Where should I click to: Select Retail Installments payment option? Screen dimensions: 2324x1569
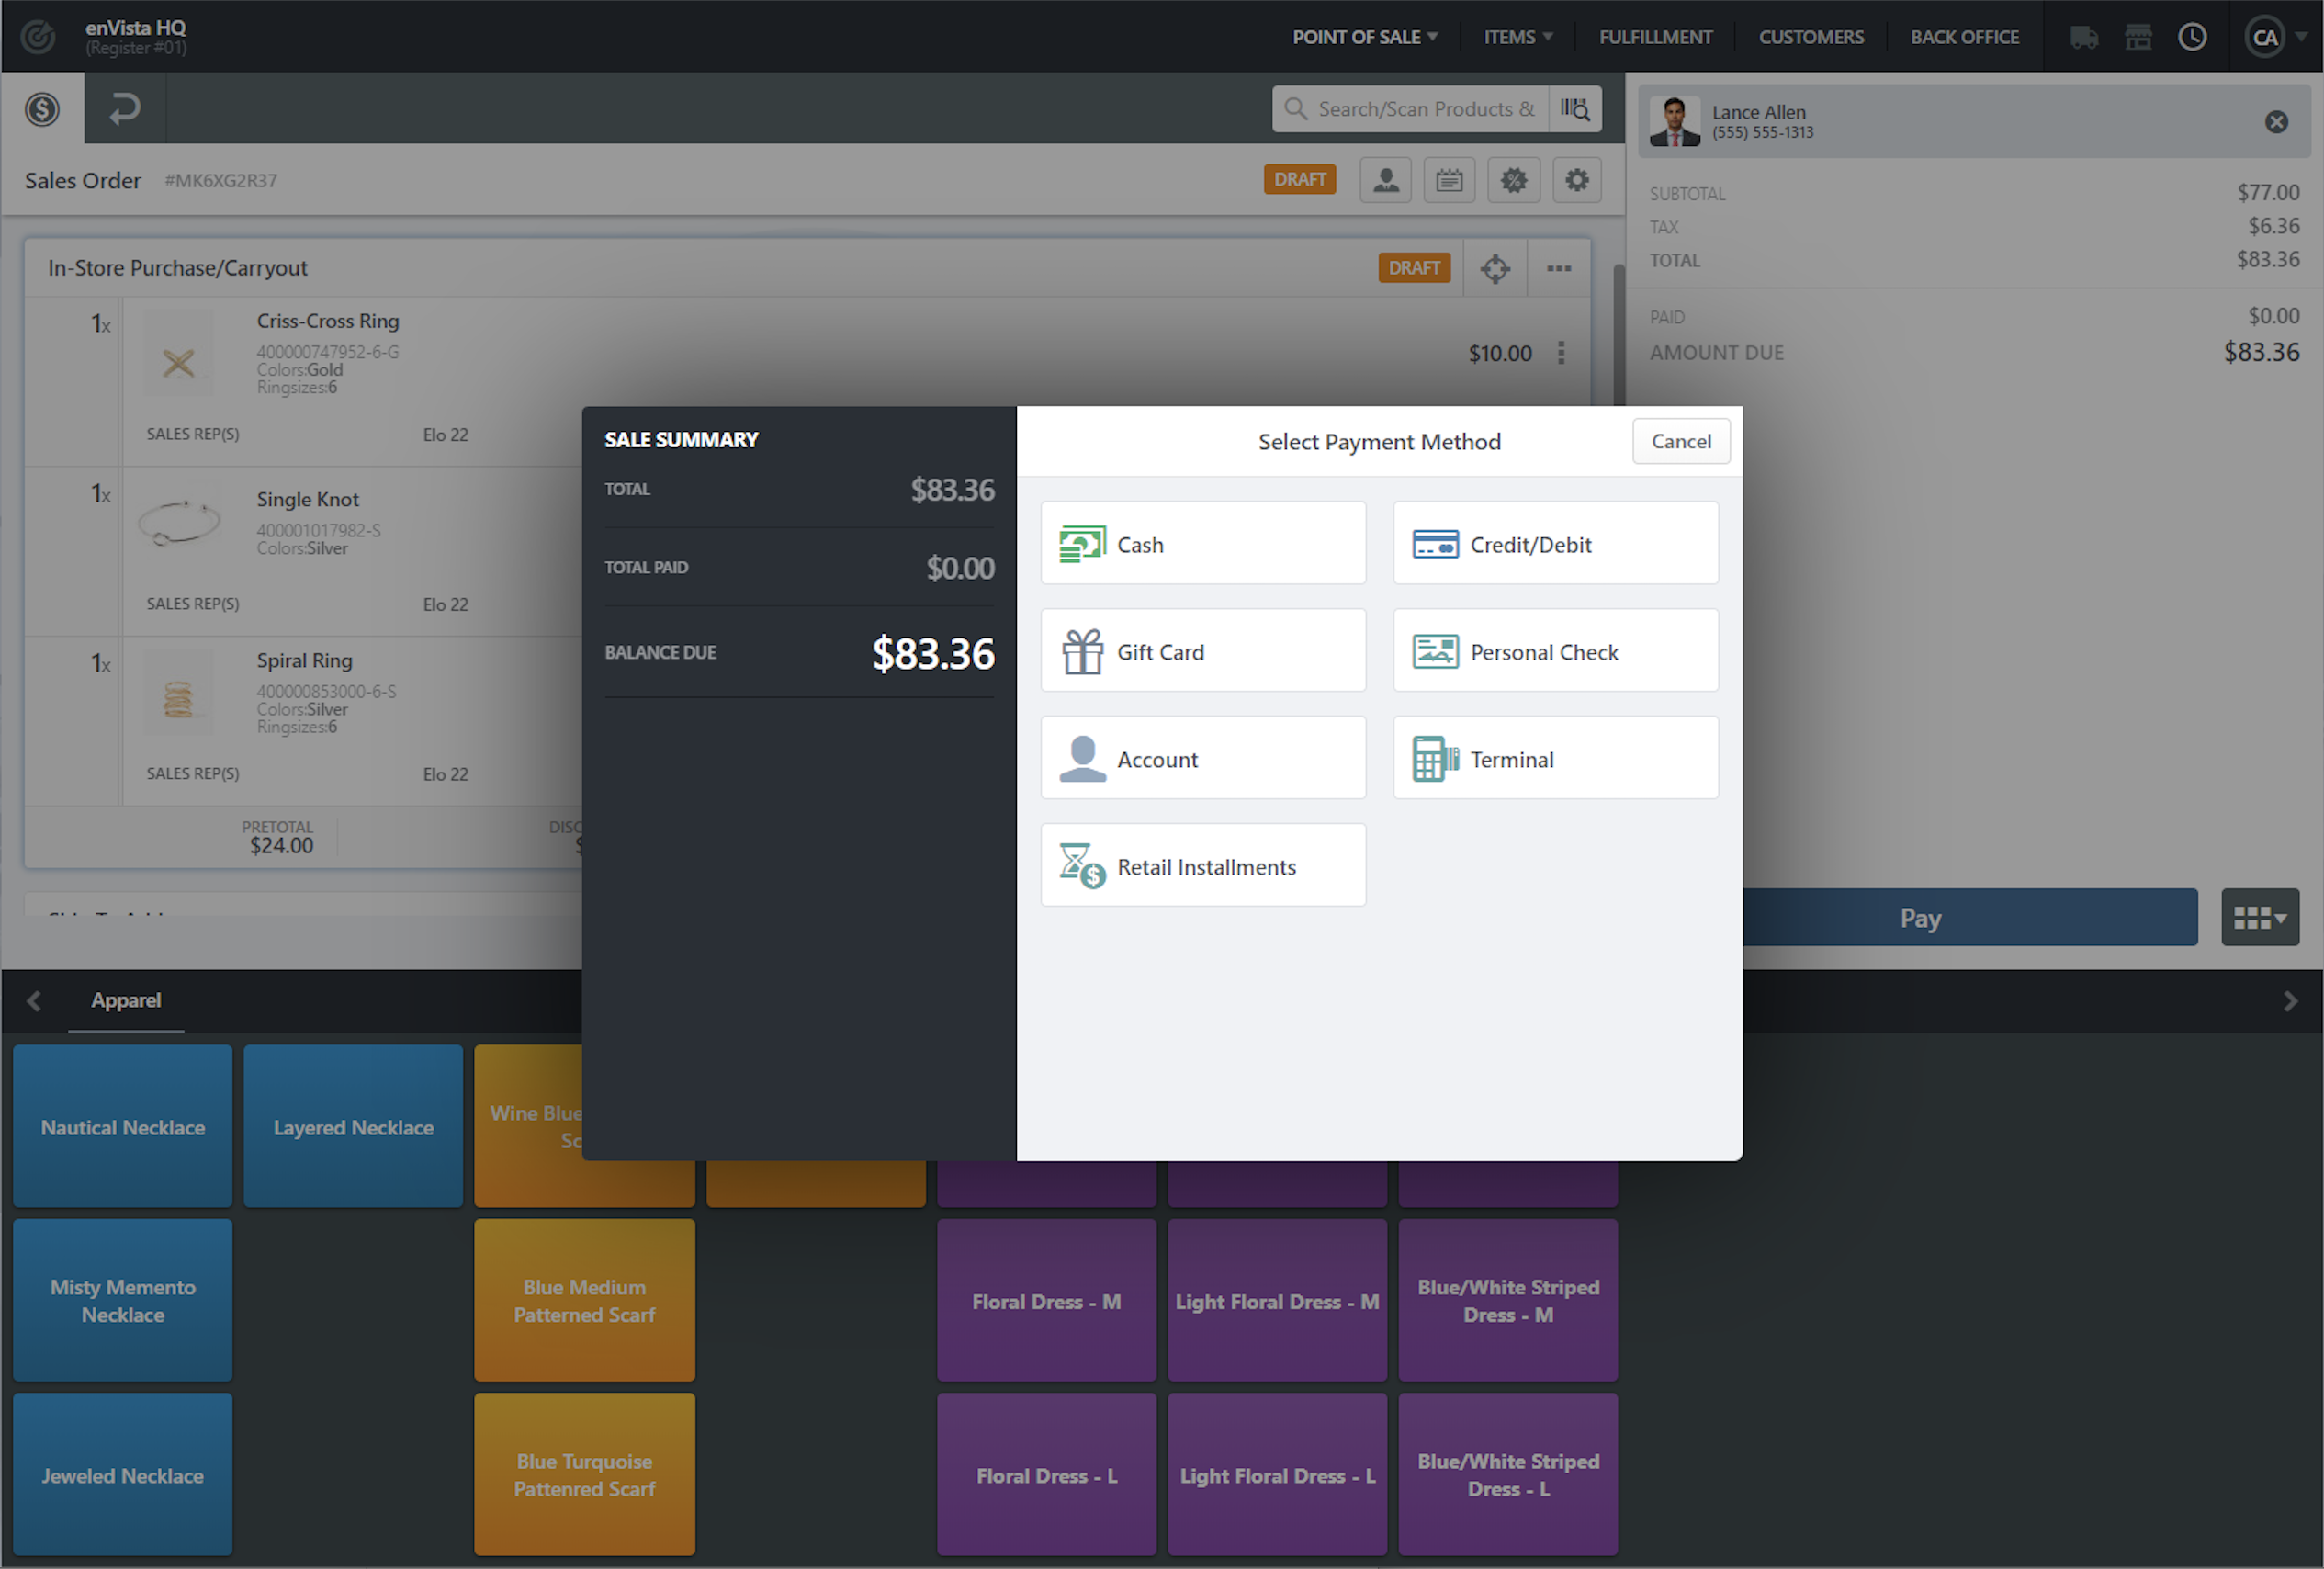tap(1202, 866)
